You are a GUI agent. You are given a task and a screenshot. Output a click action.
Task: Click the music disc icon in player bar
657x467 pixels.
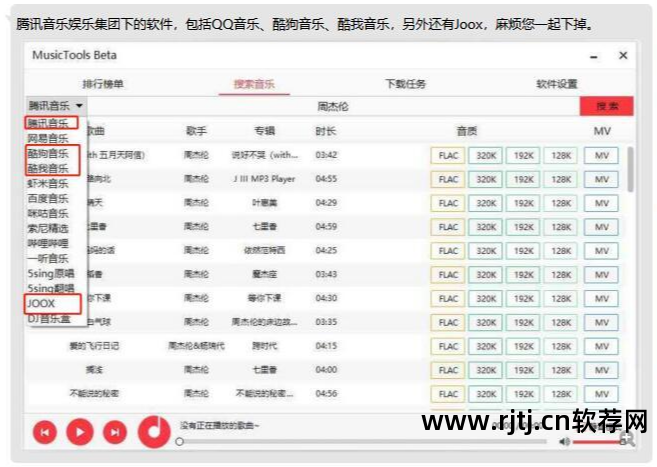[154, 431]
